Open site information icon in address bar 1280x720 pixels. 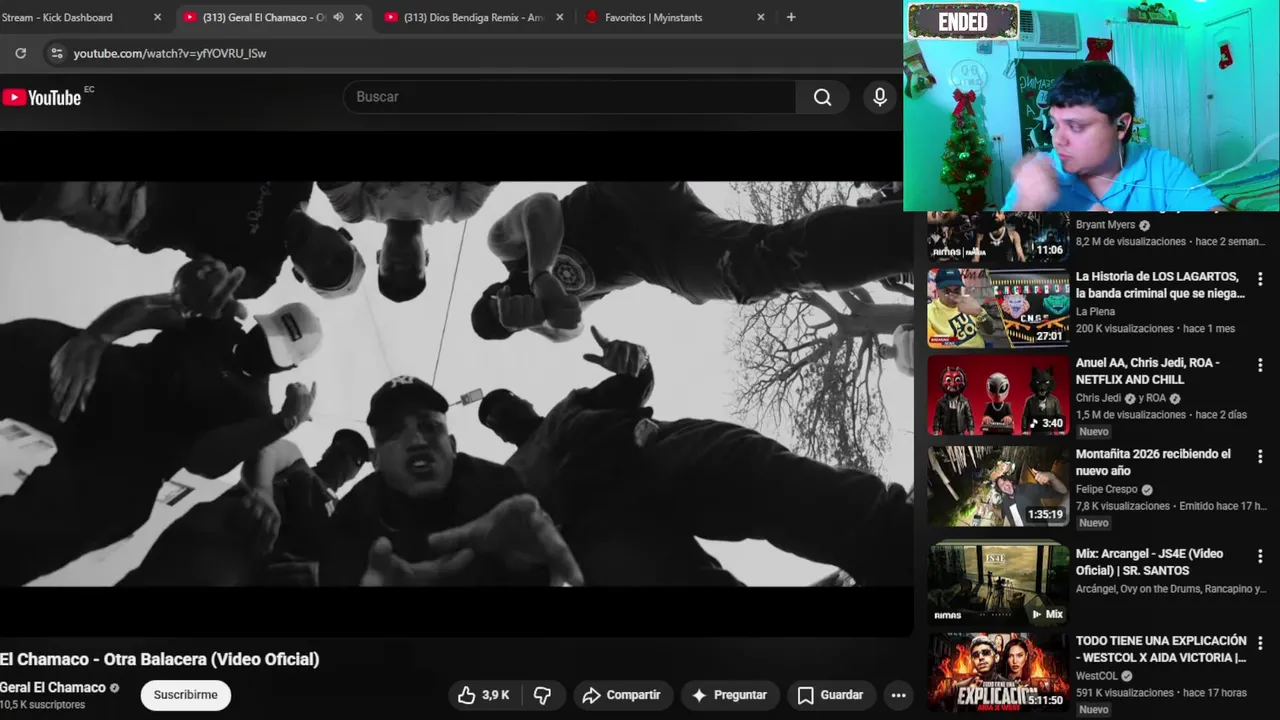click(56, 53)
